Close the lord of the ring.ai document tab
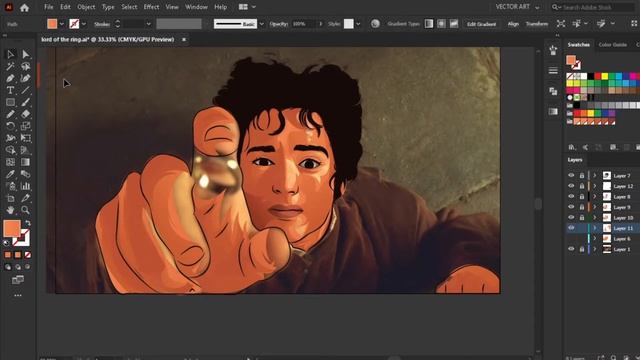 [184, 40]
